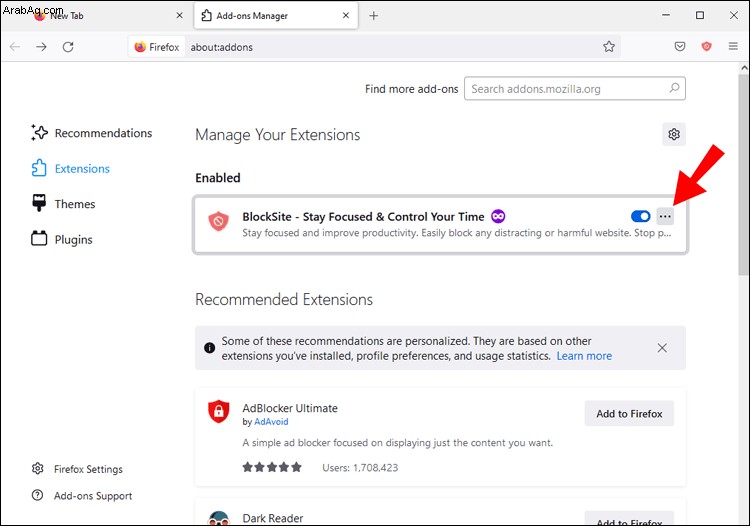Click scrollbar up arrow
Image resolution: width=750 pixels, height=526 pixels.
click(744, 68)
